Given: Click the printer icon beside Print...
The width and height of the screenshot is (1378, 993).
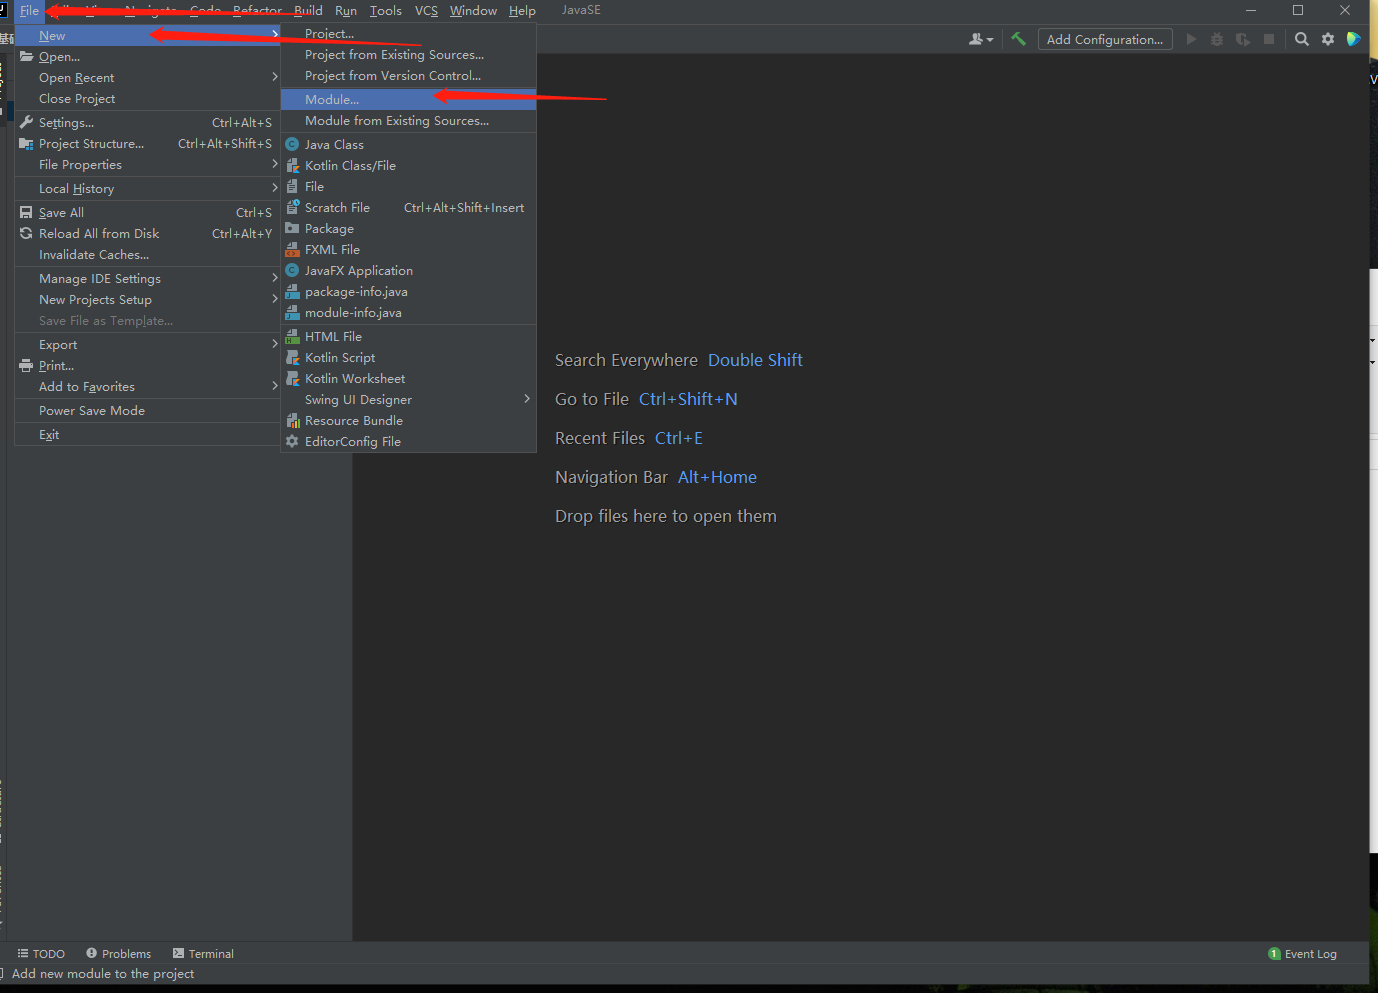Looking at the screenshot, I should click(27, 366).
